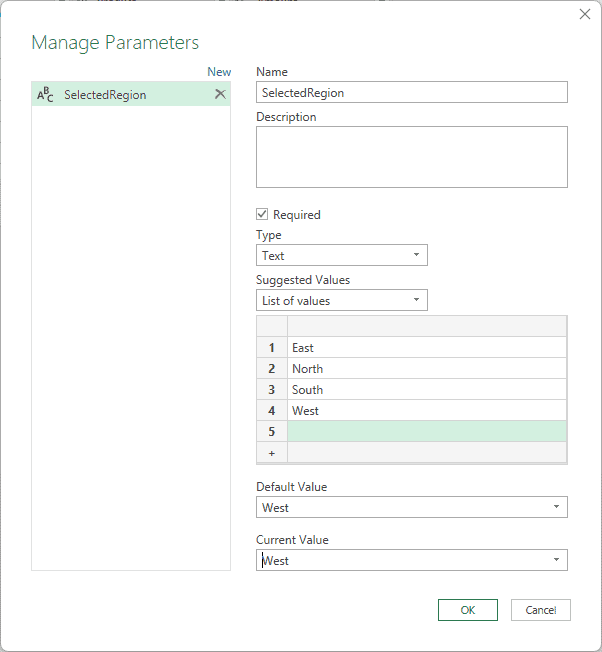Select the South value cell

tap(427, 389)
